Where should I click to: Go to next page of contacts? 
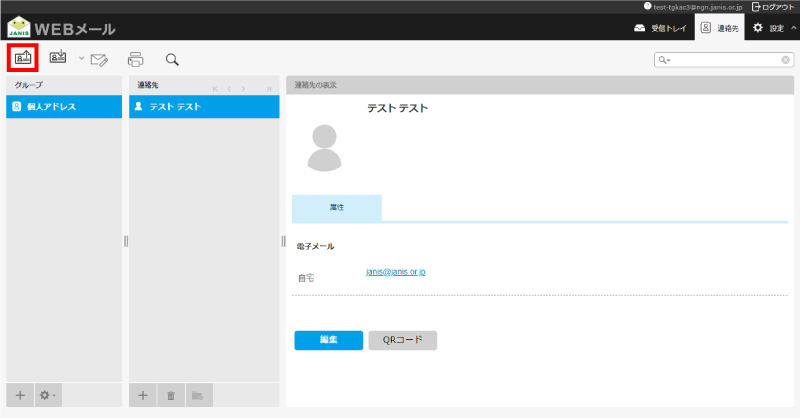point(243,89)
